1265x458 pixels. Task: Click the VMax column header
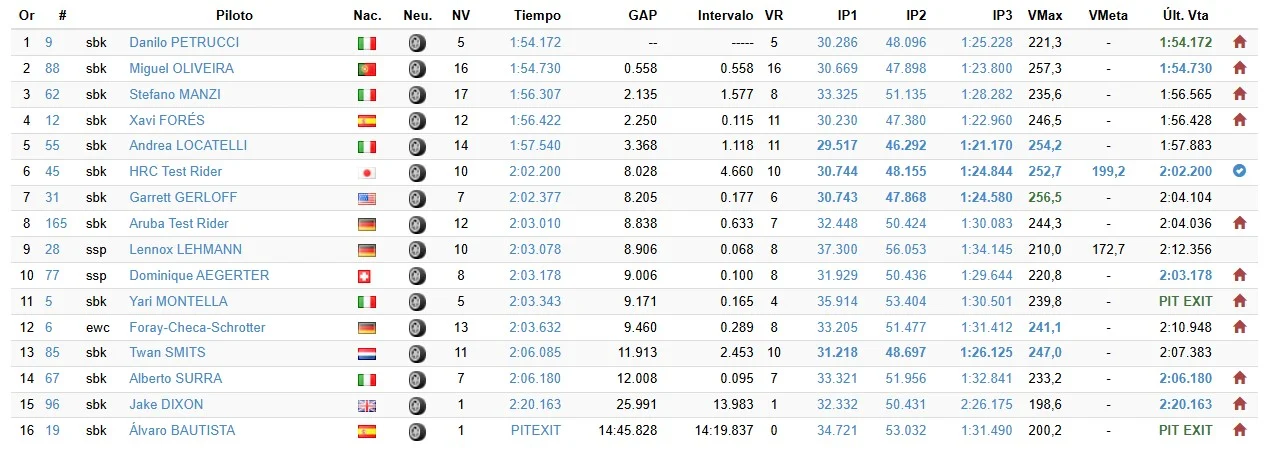1044,16
